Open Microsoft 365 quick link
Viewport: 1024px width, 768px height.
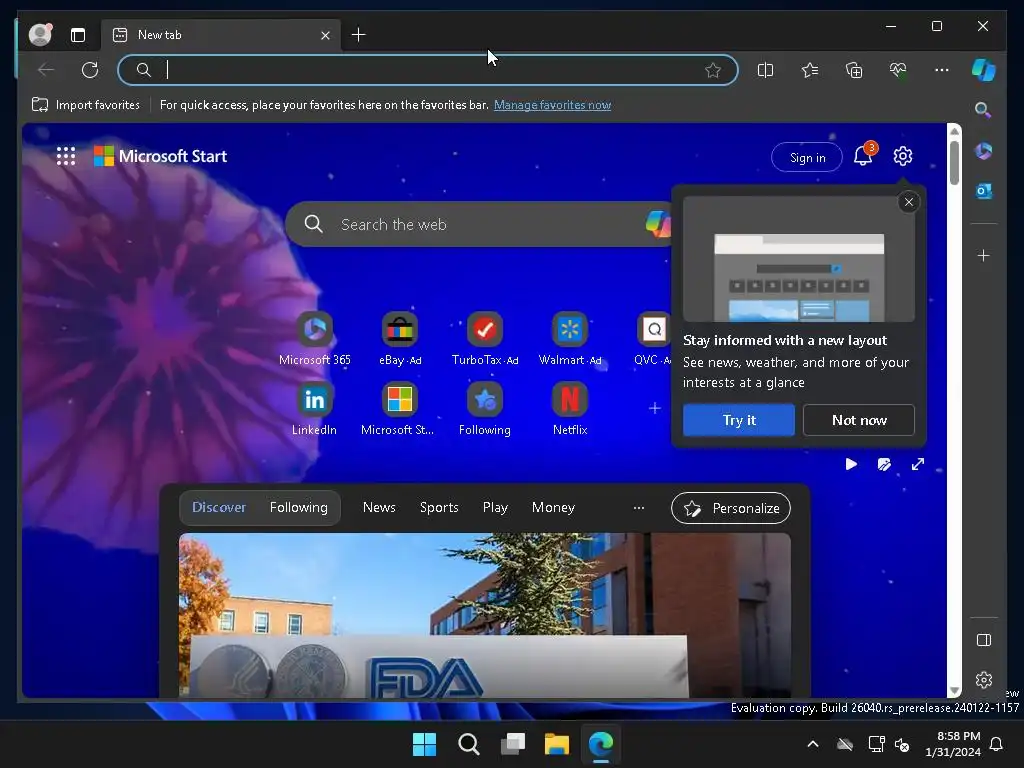point(315,340)
